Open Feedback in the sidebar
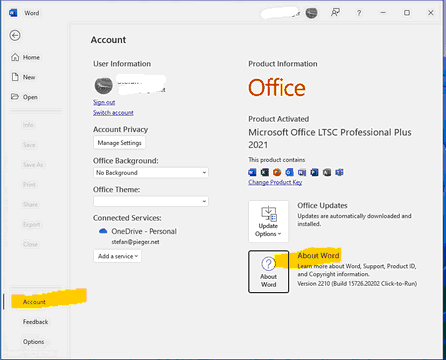Image resolution: width=446 pixels, height=360 pixels. tap(35, 322)
